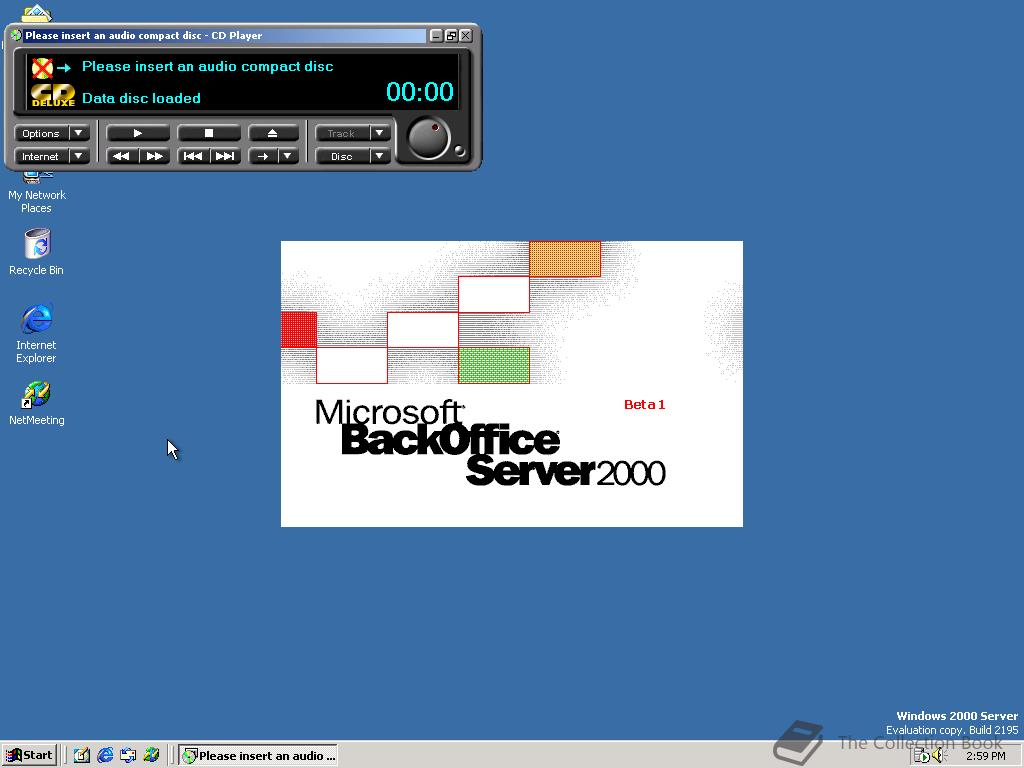The height and width of the screenshot is (768, 1024).
Task: Open the play mode dropdown arrow
Action: point(288,156)
